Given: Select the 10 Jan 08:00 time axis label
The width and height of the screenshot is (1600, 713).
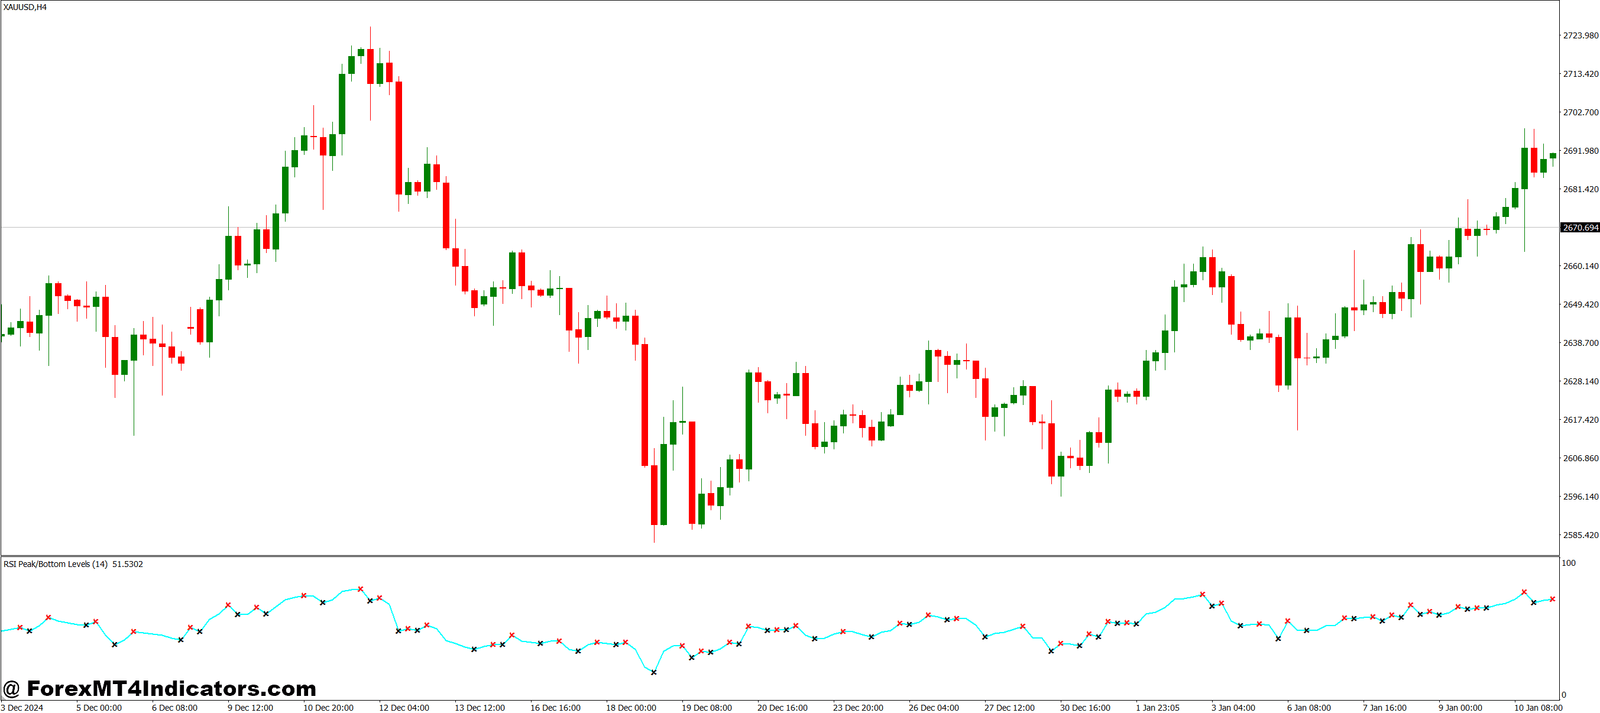Looking at the screenshot, I should (1538, 707).
